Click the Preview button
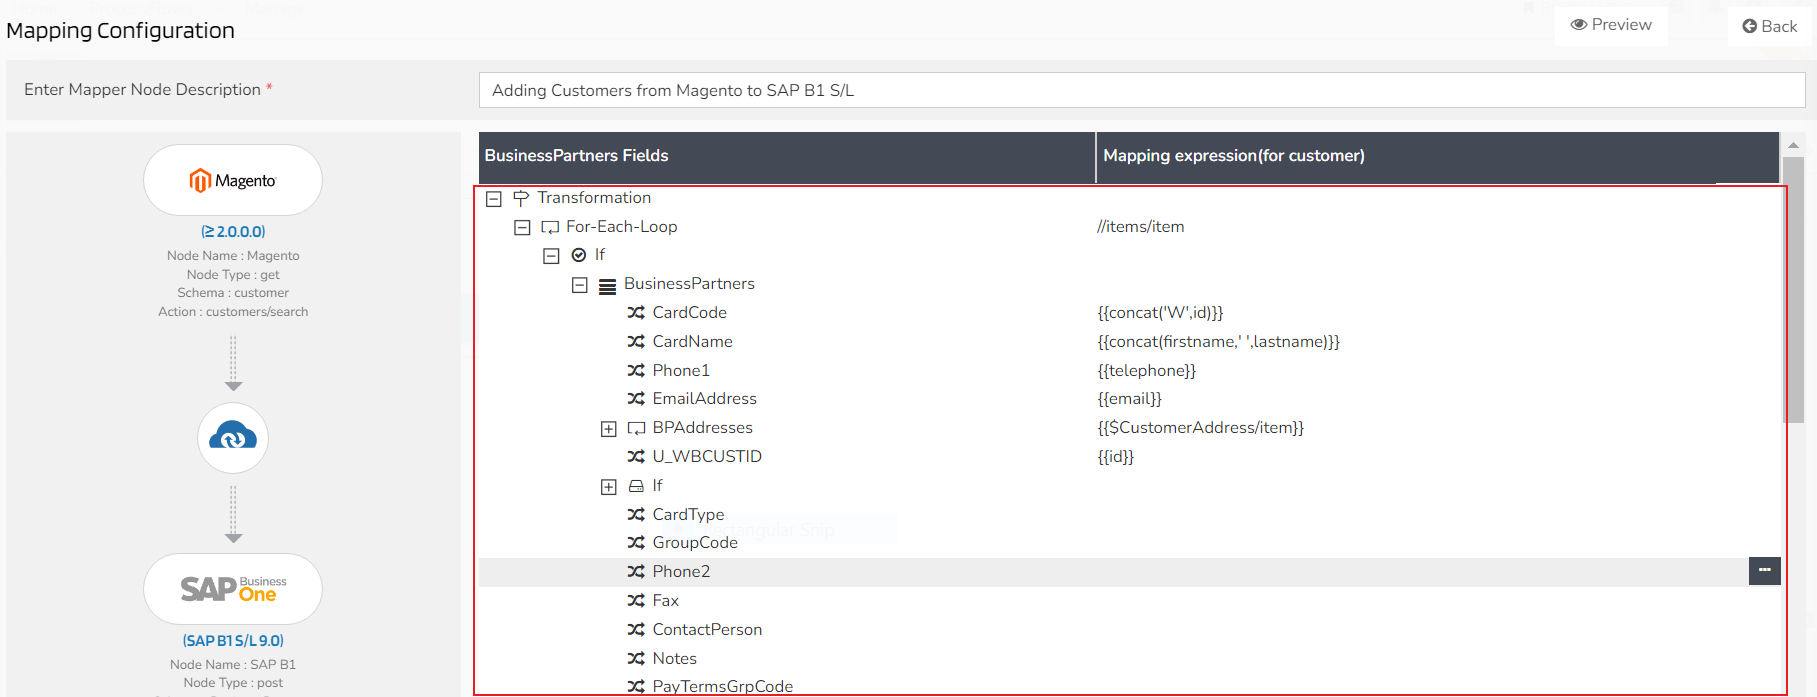The width and height of the screenshot is (1817, 697). tap(1611, 25)
